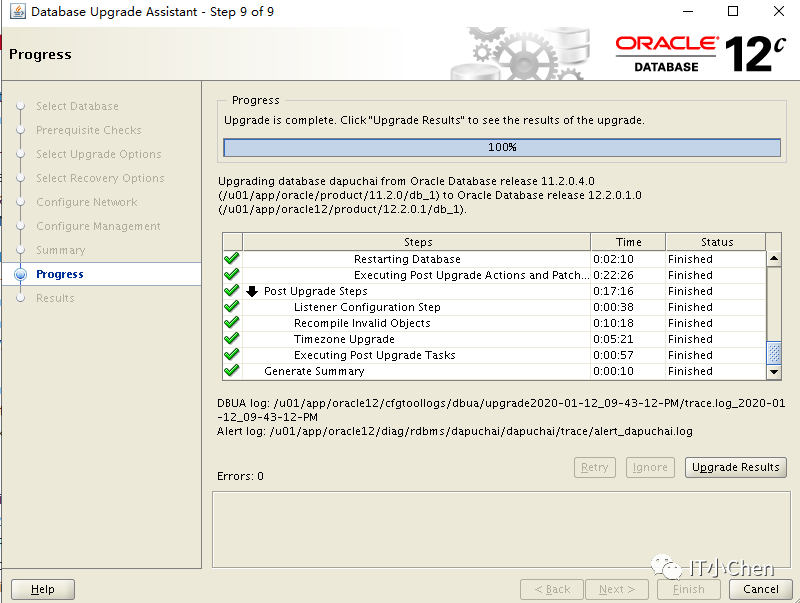The height and width of the screenshot is (603, 800).
Task: Select the Select Recovery Options step
Action: coord(100,178)
